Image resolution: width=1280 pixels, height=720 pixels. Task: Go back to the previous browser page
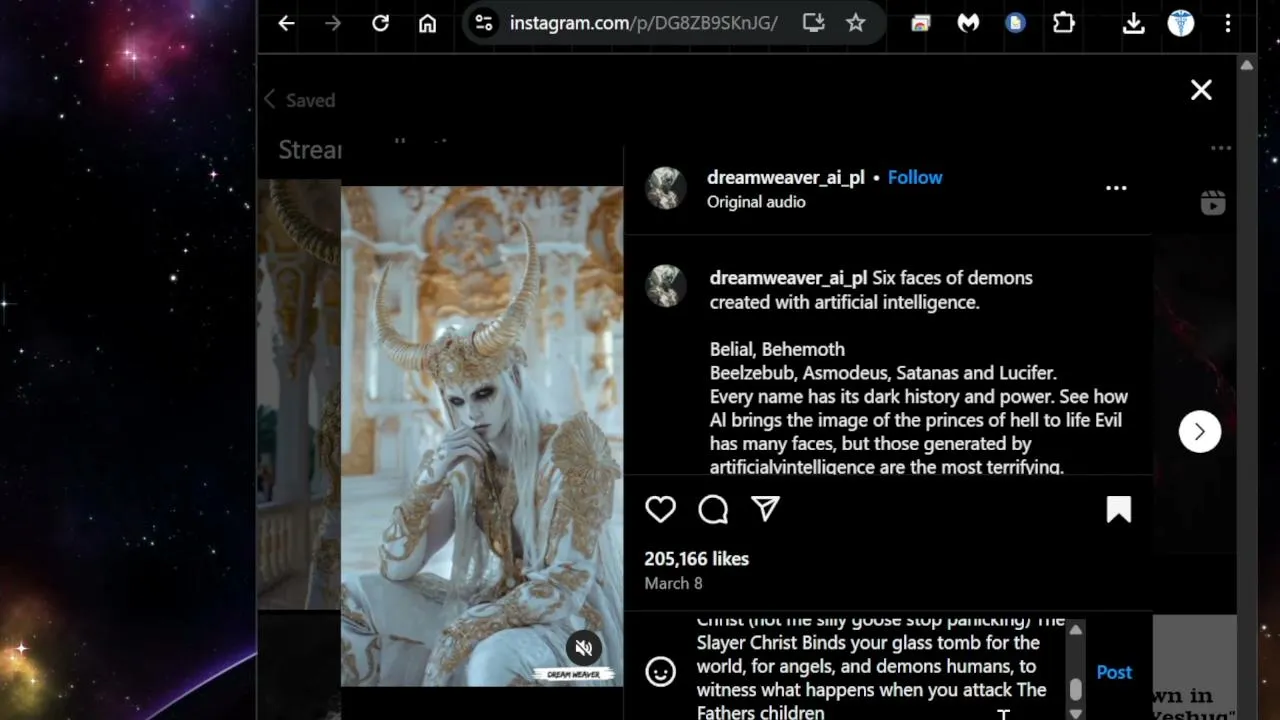pos(287,23)
